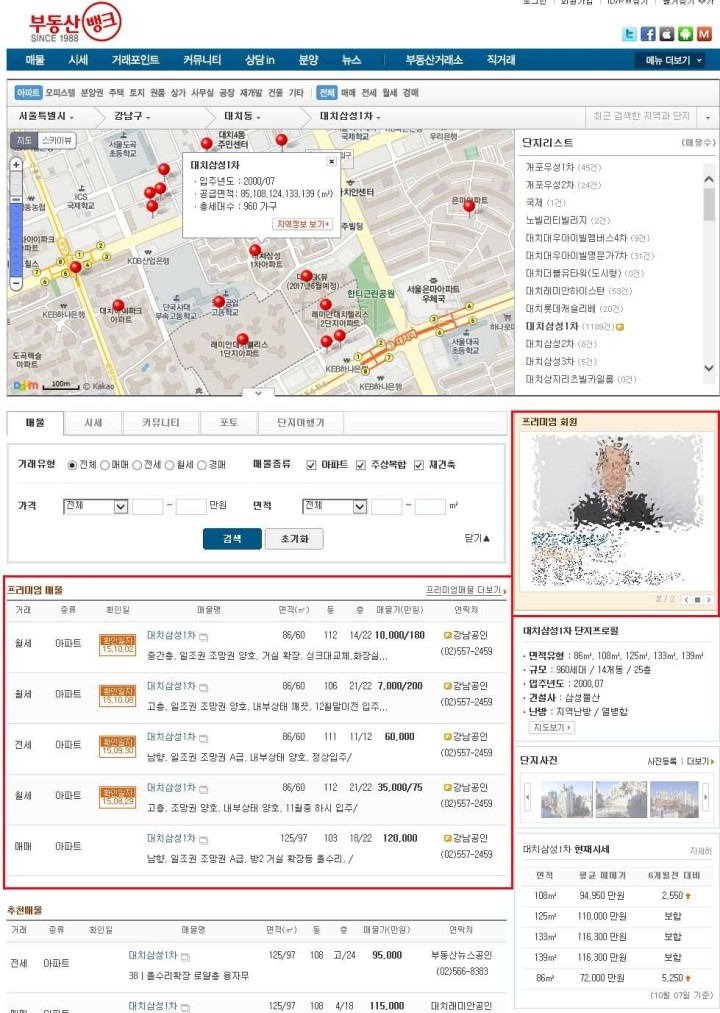
Task: Open the 가격 select box
Action: 96,506
